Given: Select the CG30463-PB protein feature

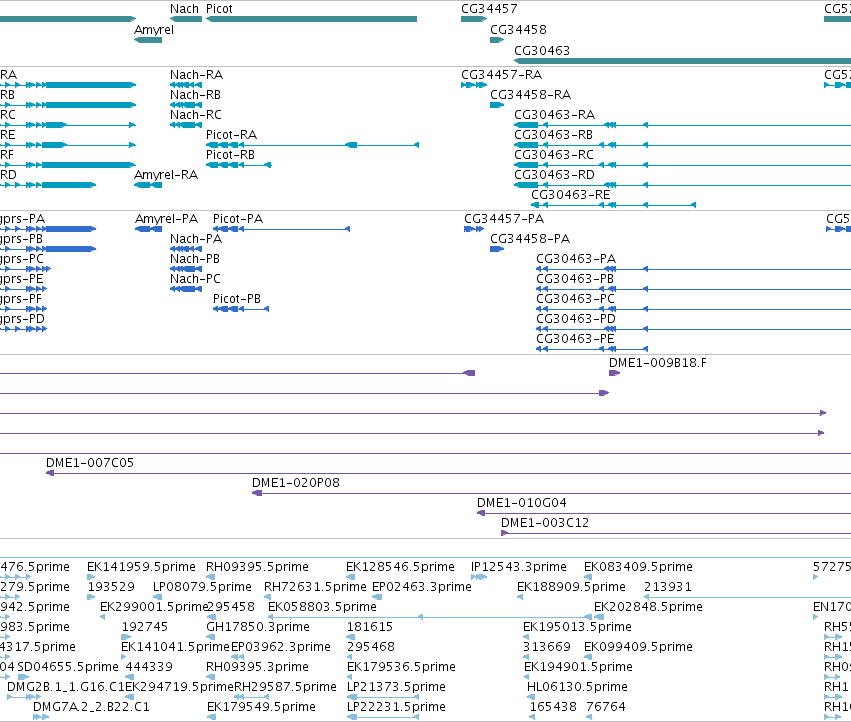Looking at the screenshot, I should coord(693,289).
